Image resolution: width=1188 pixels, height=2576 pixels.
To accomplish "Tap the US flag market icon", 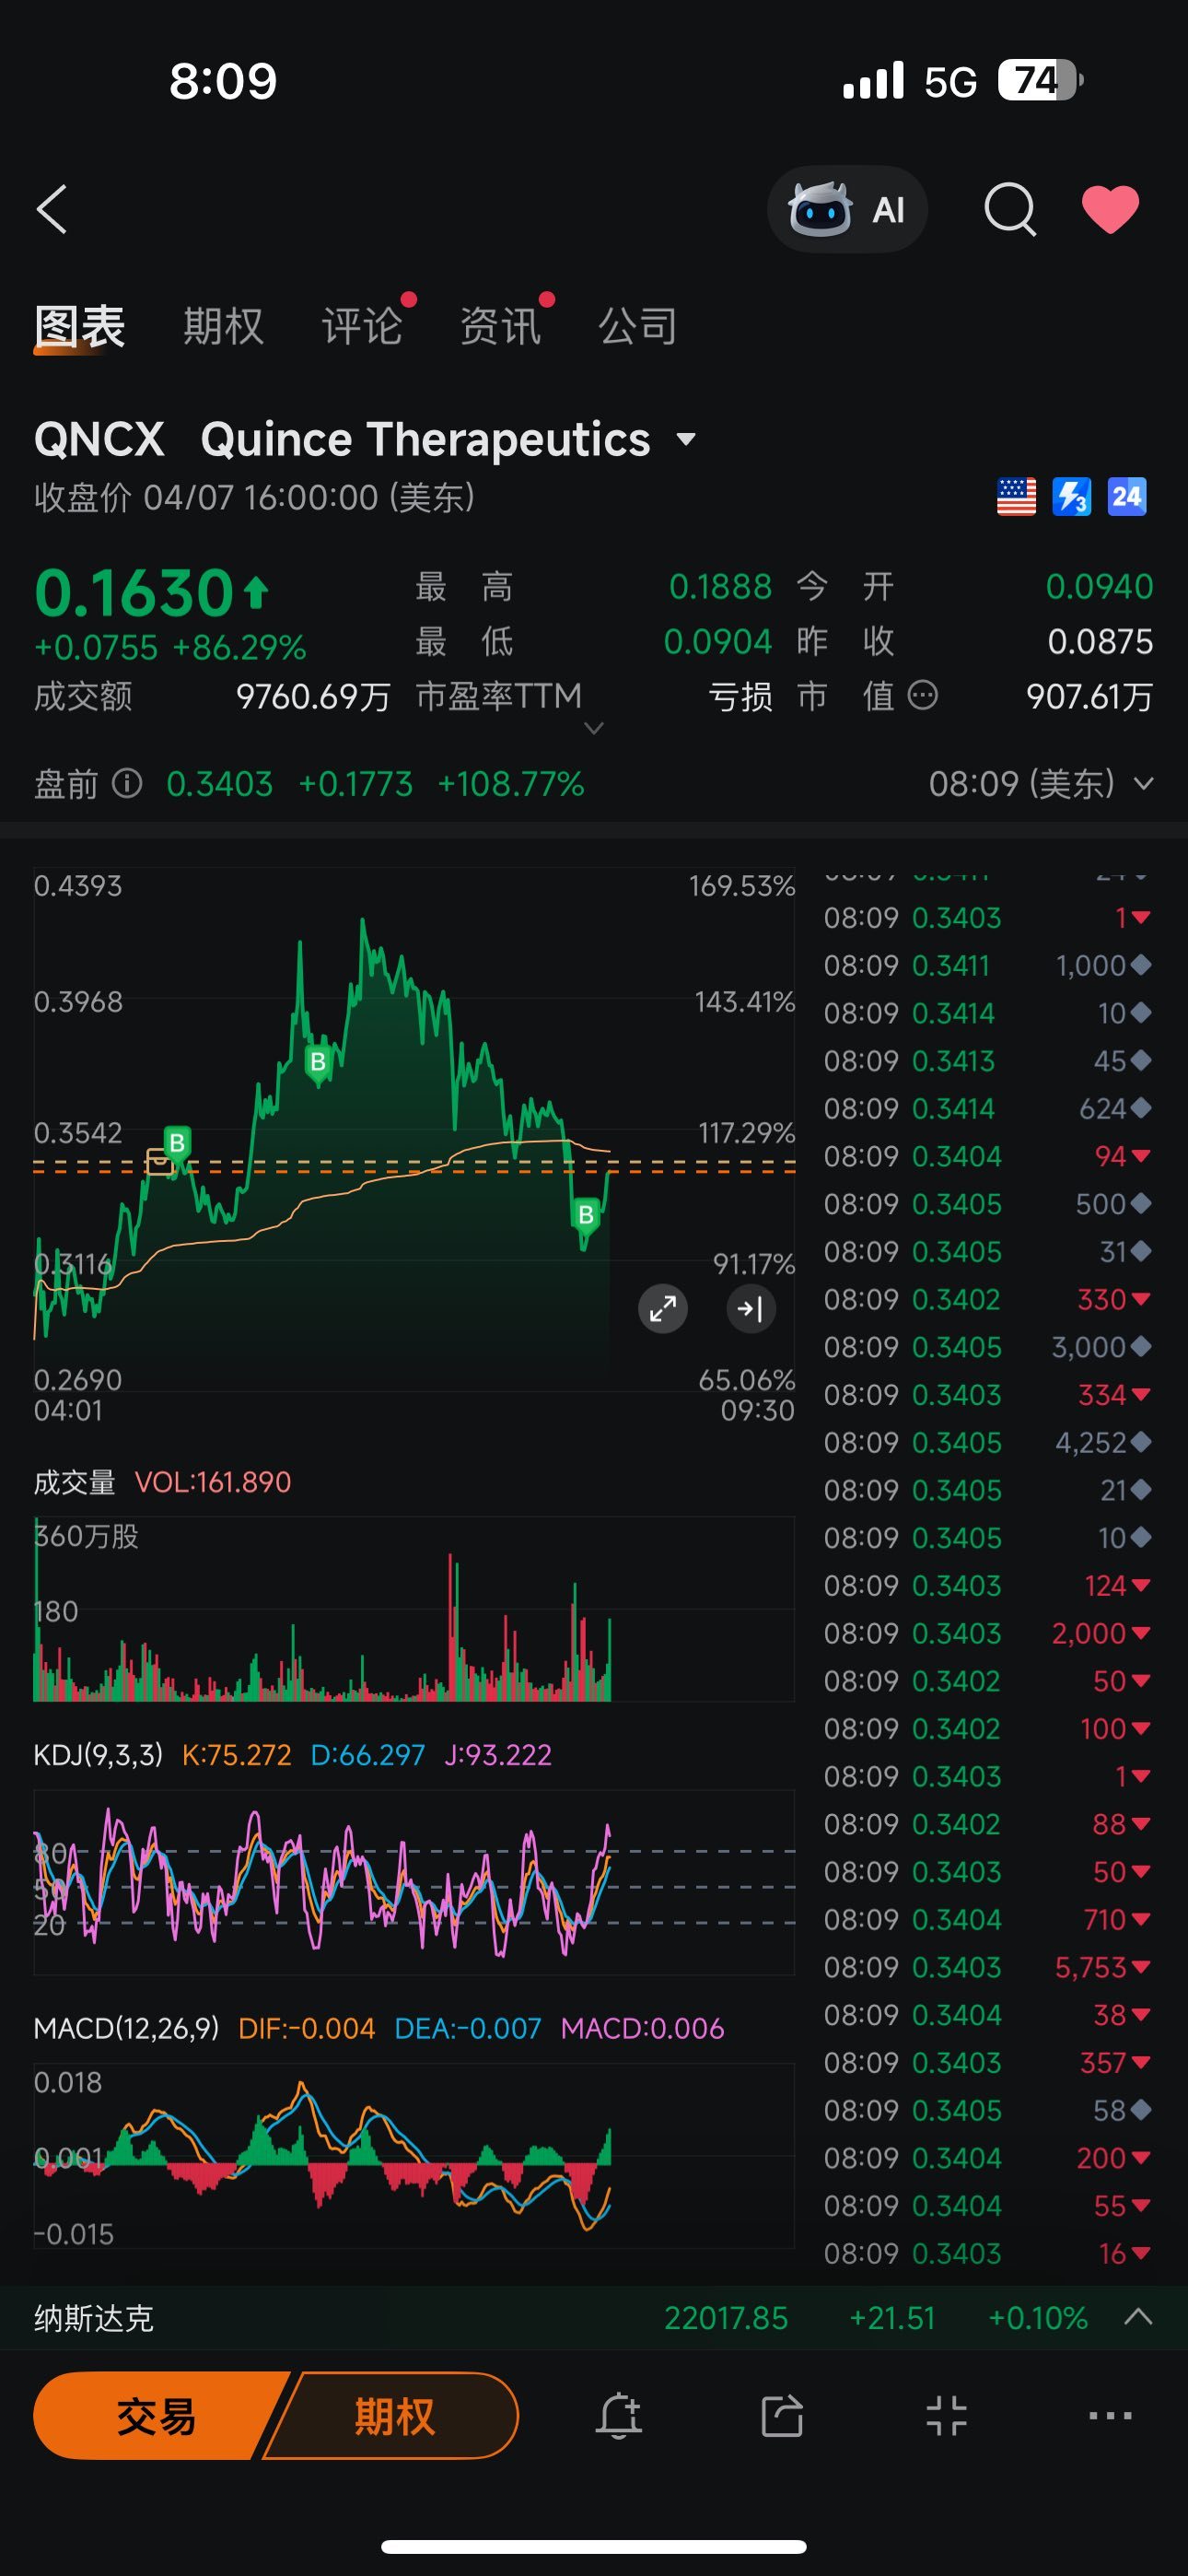I will (1016, 497).
